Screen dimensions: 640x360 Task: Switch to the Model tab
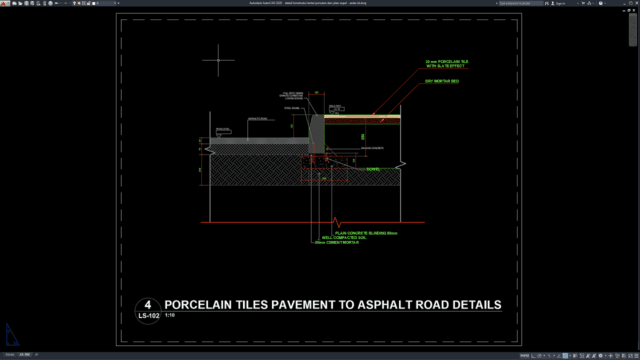pos(10,355)
